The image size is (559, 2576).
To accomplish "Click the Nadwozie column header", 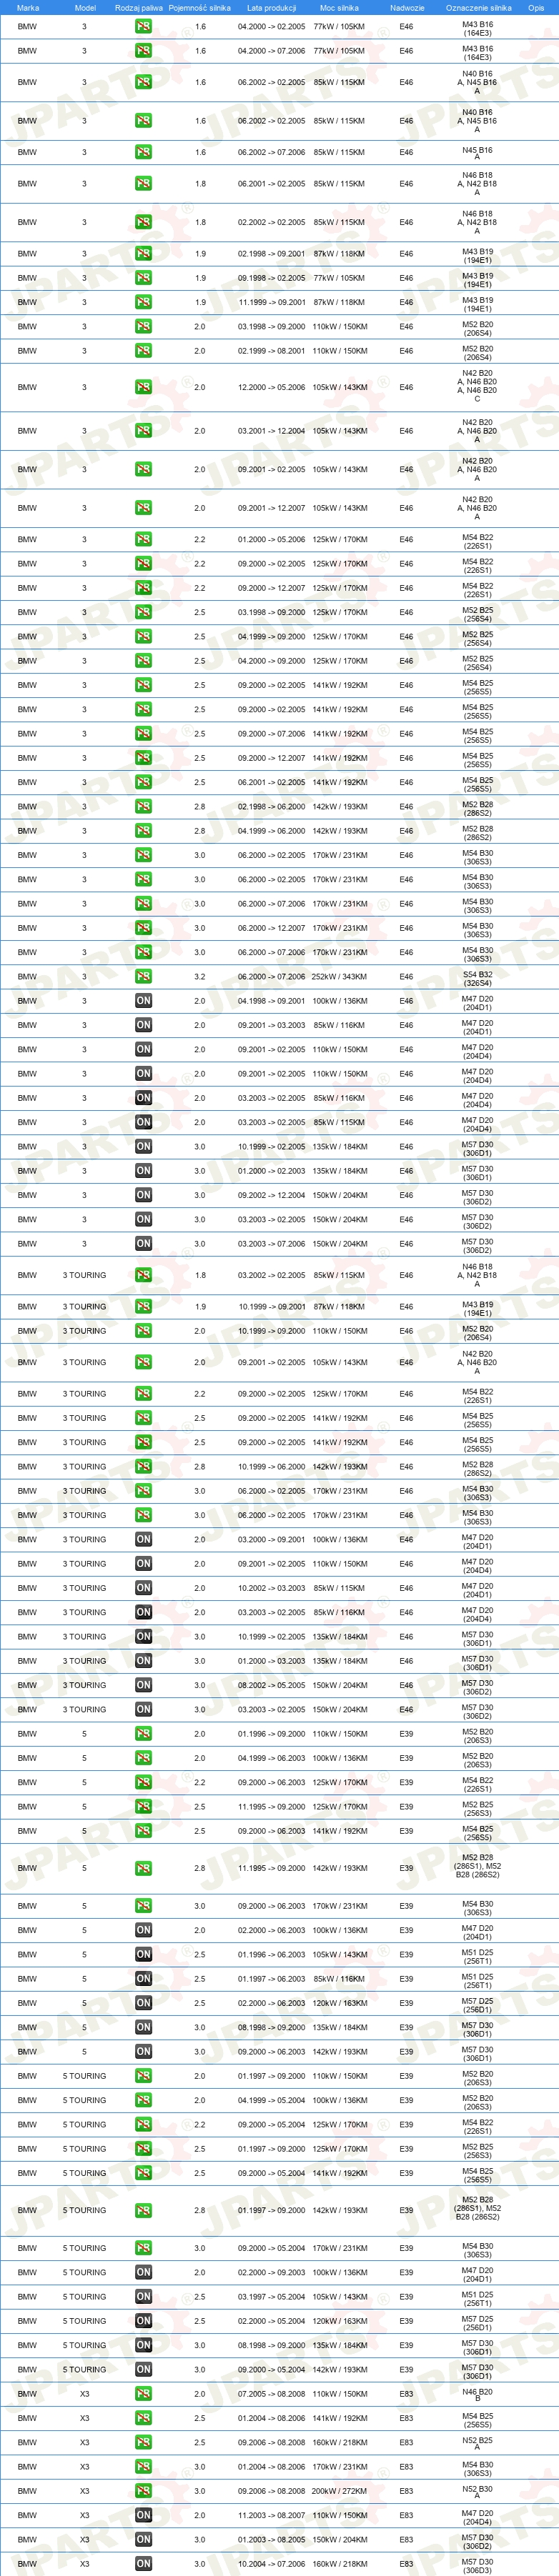I will pyautogui.click(x=407, y=7).
